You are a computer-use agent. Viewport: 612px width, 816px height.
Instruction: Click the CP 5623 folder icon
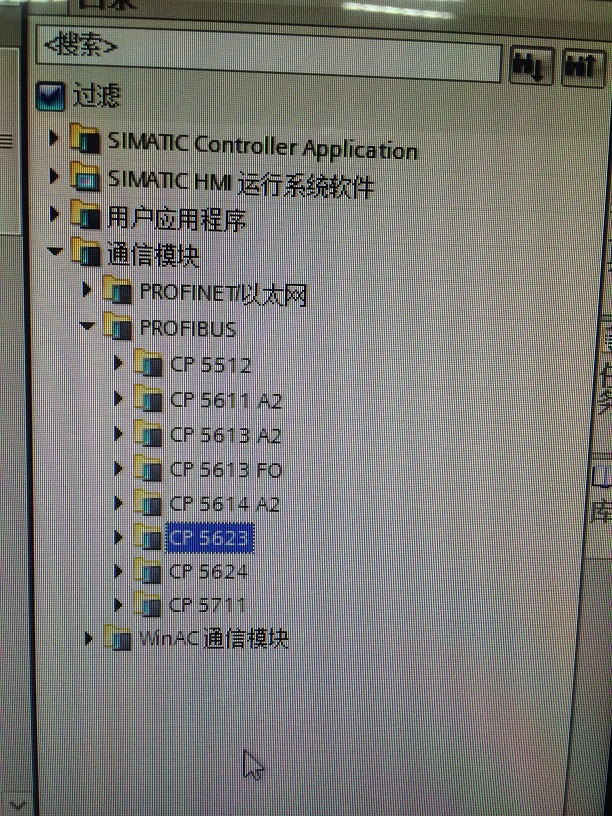click(148, 537)
